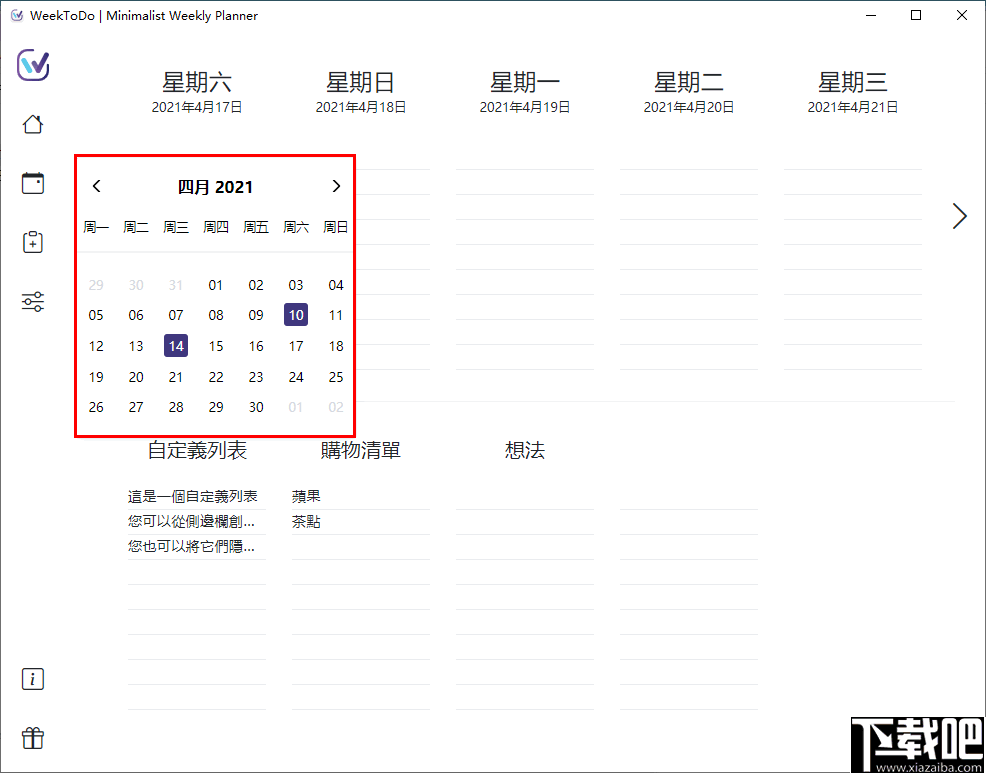Open the 購物清單 list title
This screenshot has width=986, height=773.
(361, 450)
